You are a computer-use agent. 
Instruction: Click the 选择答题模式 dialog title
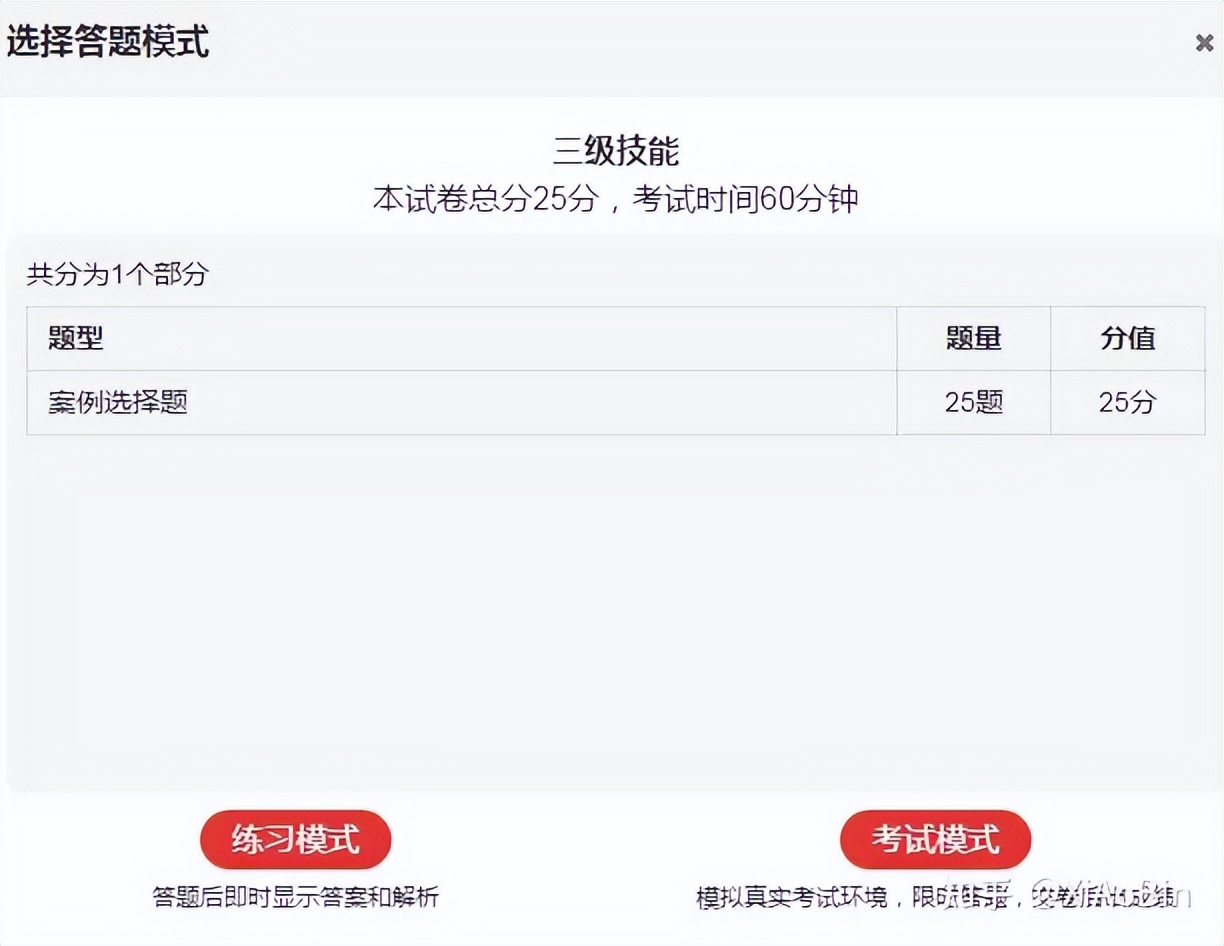point(105,43)
